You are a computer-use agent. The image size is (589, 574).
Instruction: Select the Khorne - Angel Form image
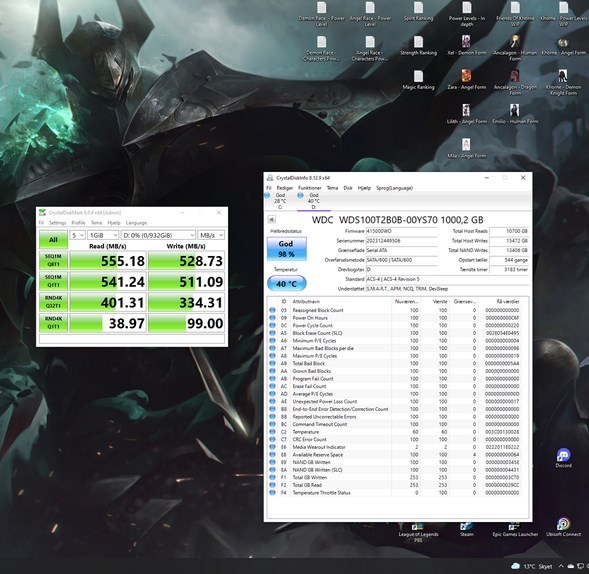point(563,46)
